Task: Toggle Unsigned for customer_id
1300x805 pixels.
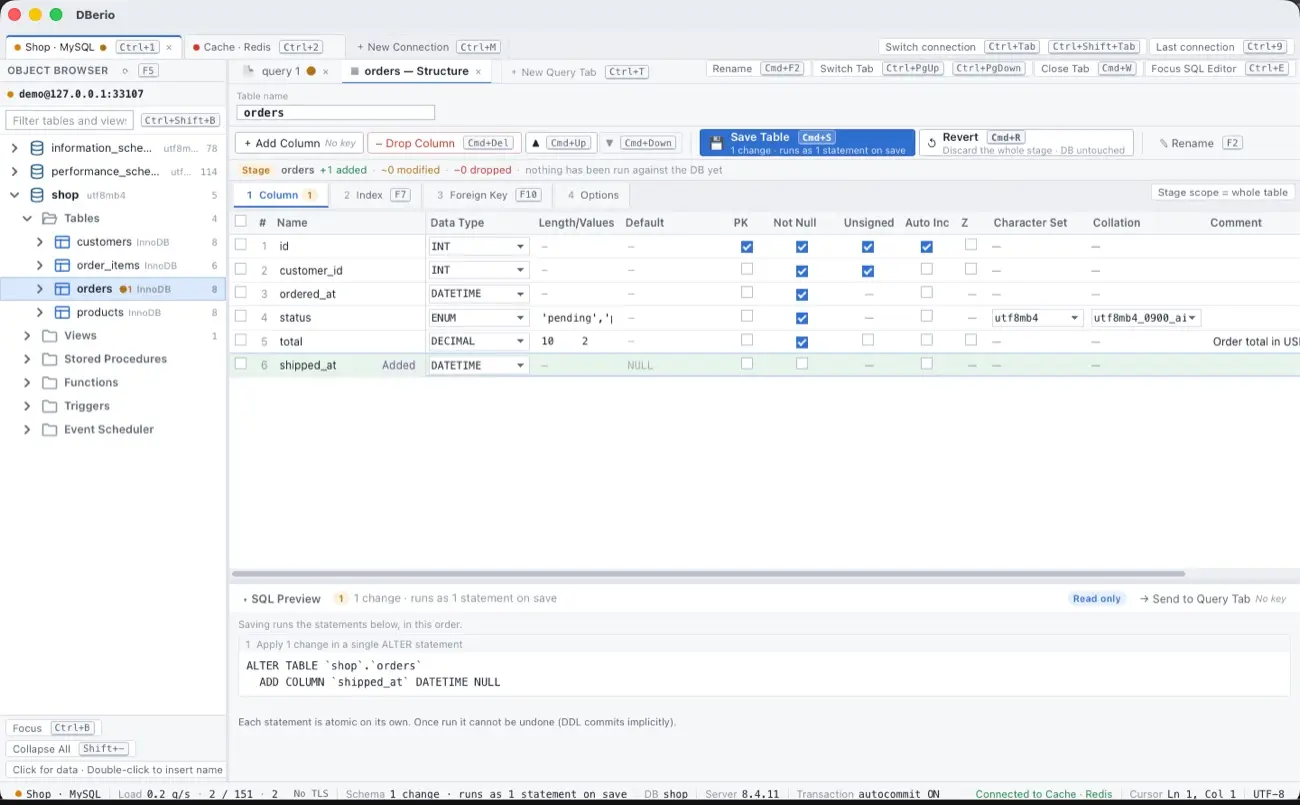Action: click(868, 270)
